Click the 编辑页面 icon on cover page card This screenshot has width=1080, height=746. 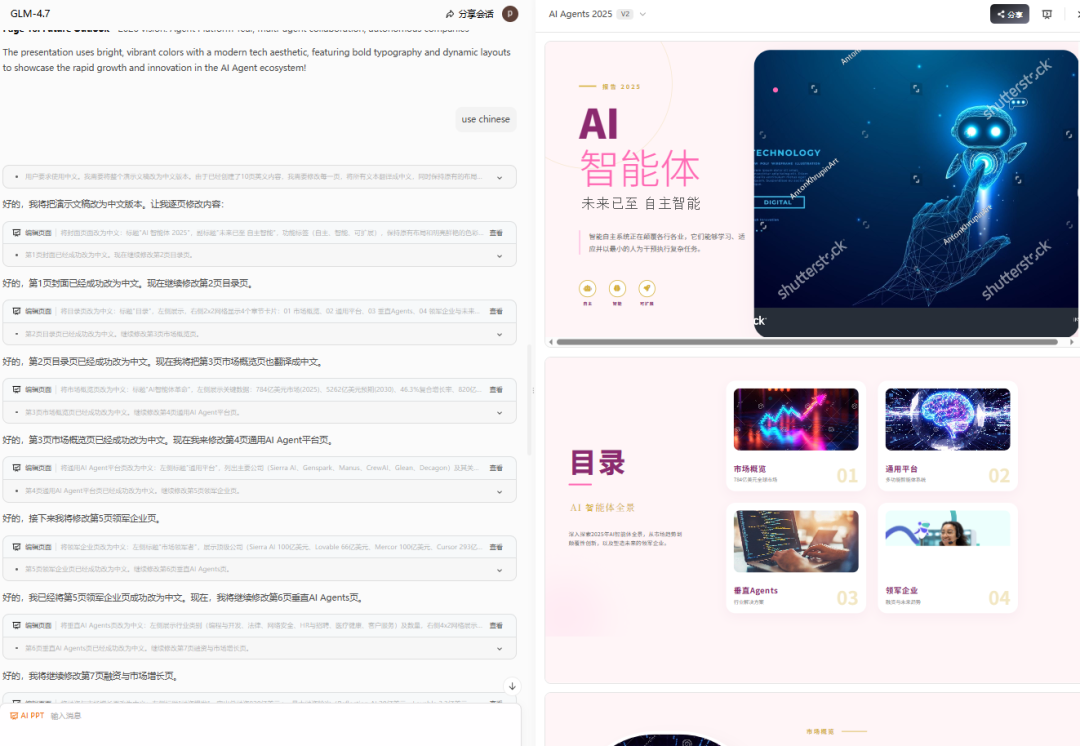[x=17, y=233]
